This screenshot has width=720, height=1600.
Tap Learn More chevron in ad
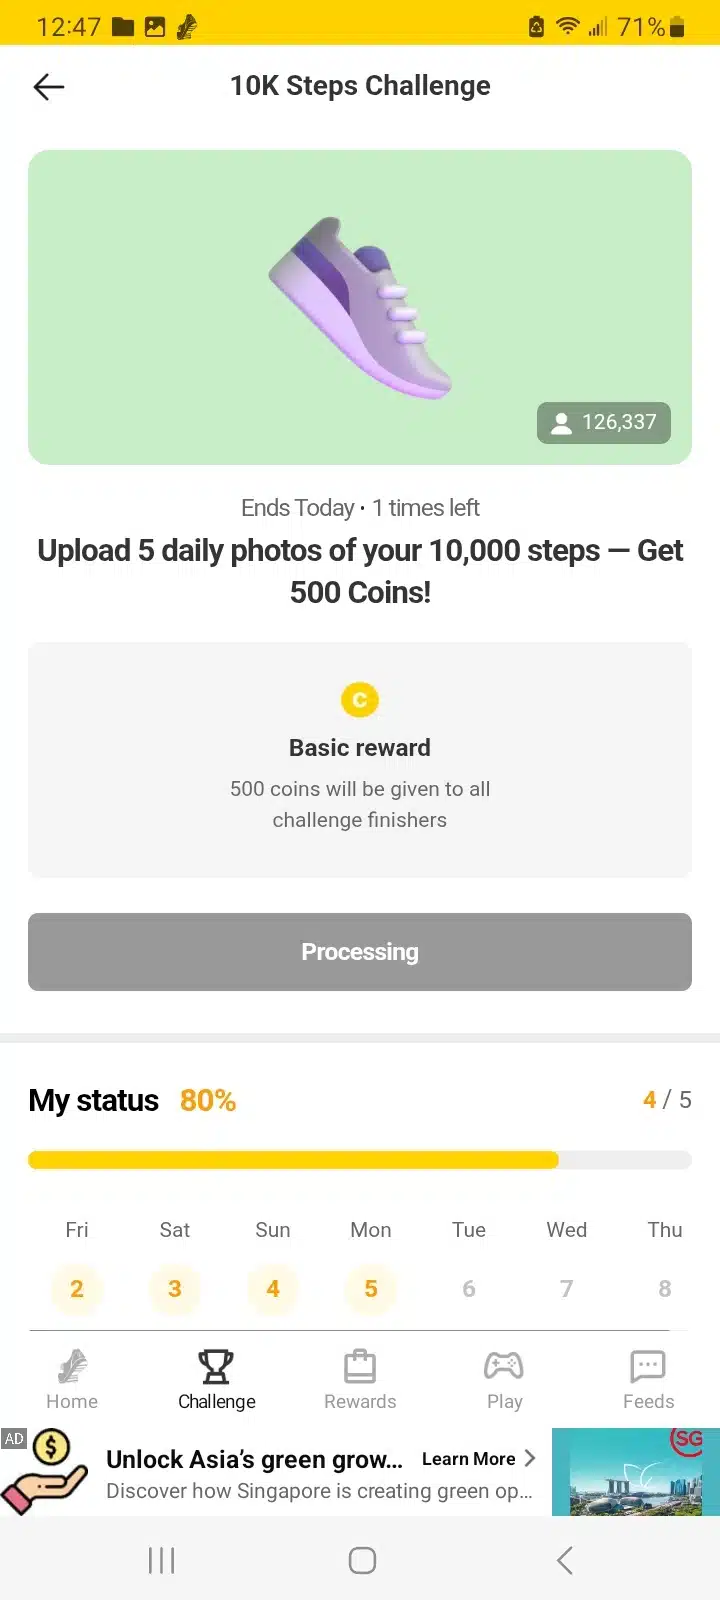tap(529, 1459)
